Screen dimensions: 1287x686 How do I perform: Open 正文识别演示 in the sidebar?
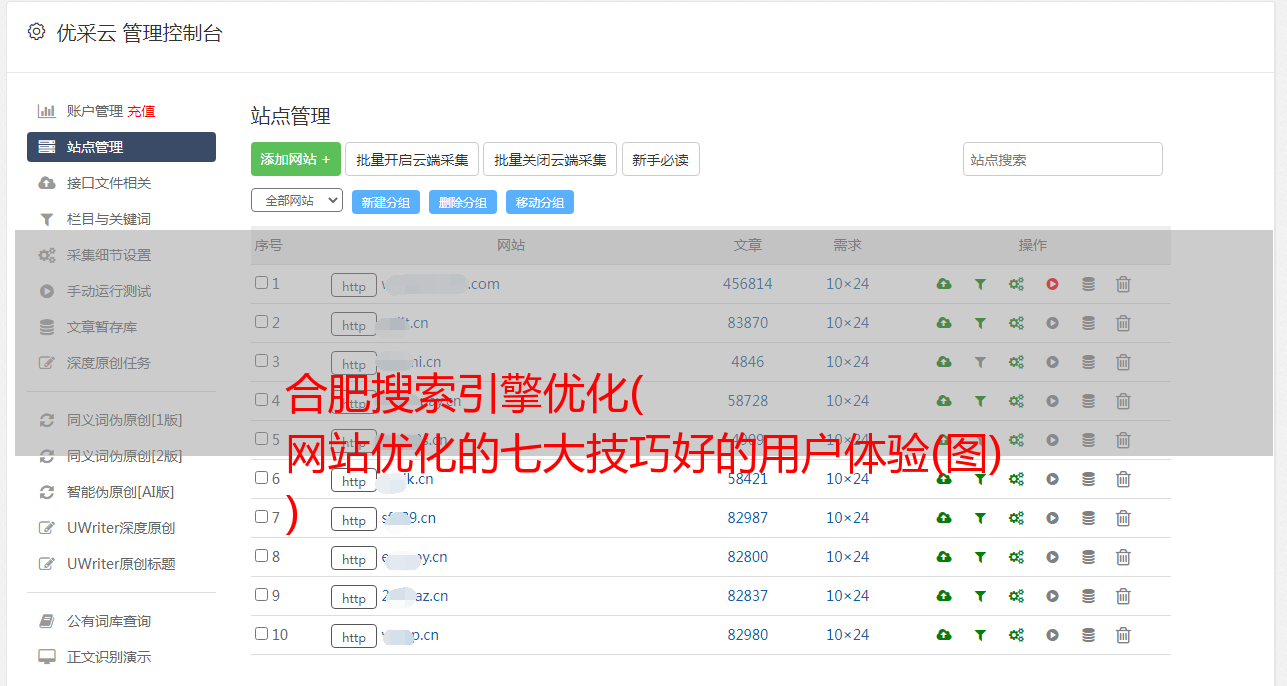[109, 657]
